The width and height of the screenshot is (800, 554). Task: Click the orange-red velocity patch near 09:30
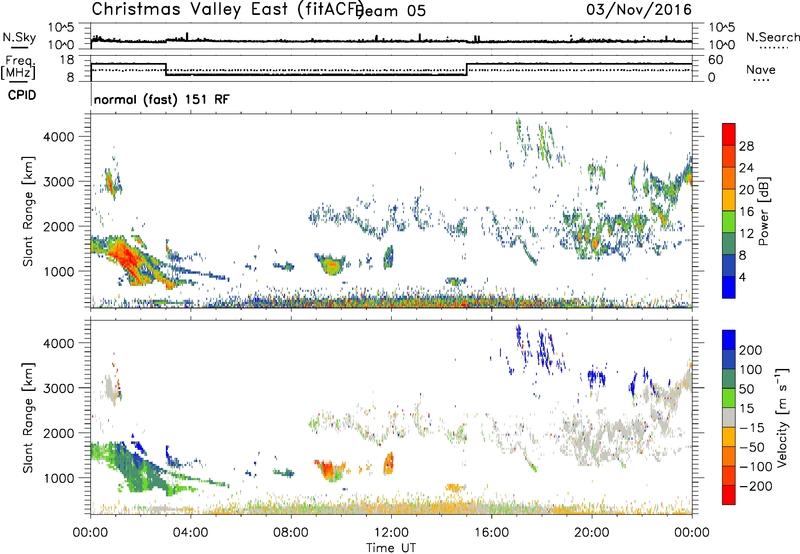pyautogui.click(x=329, y=468)
